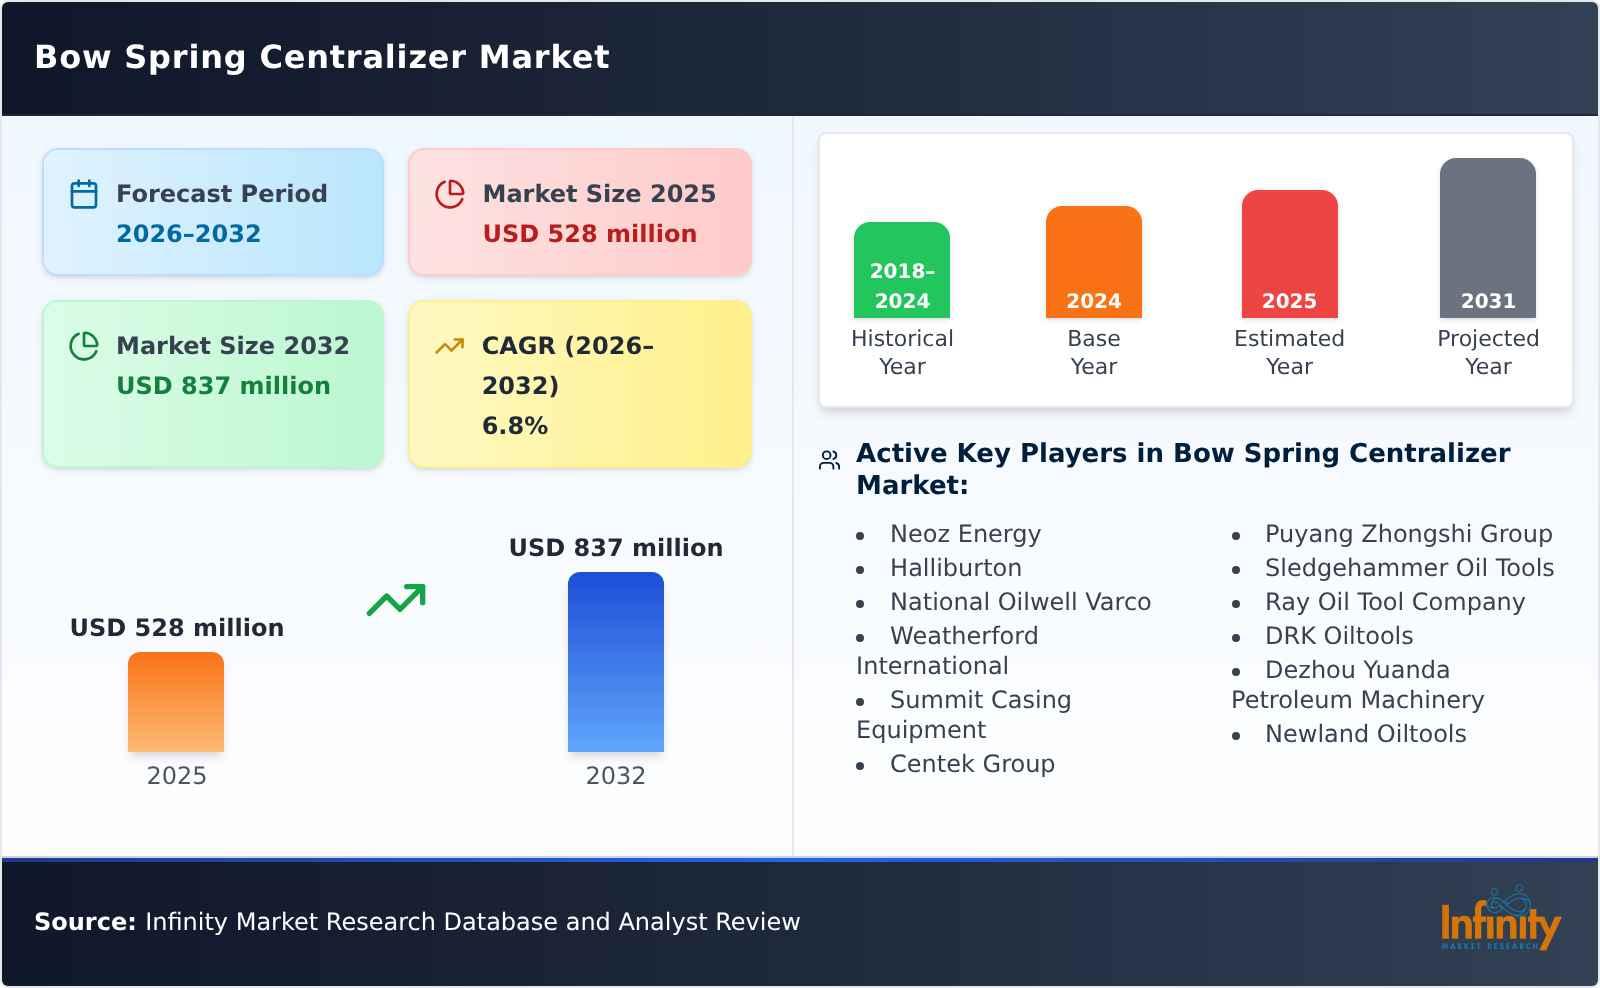Click the orange 2025 market size bar
This screenshot has height=988, width=1600.
click(176, 702)
